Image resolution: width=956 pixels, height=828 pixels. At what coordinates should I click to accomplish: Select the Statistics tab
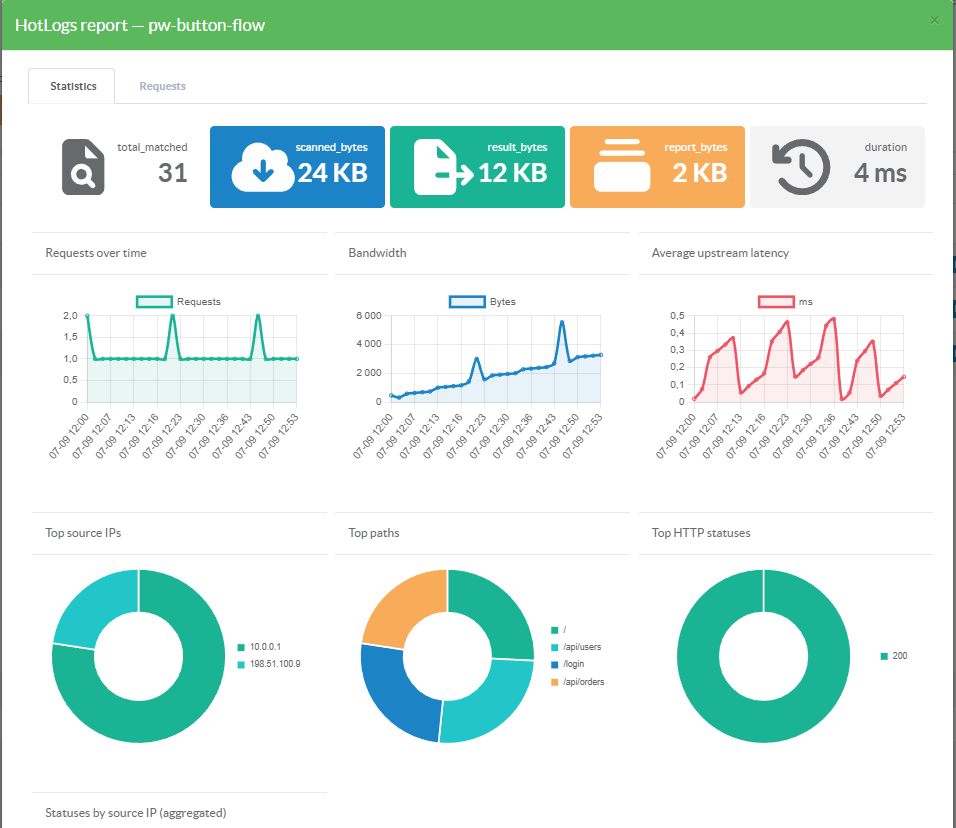click(x=72, y=86)
